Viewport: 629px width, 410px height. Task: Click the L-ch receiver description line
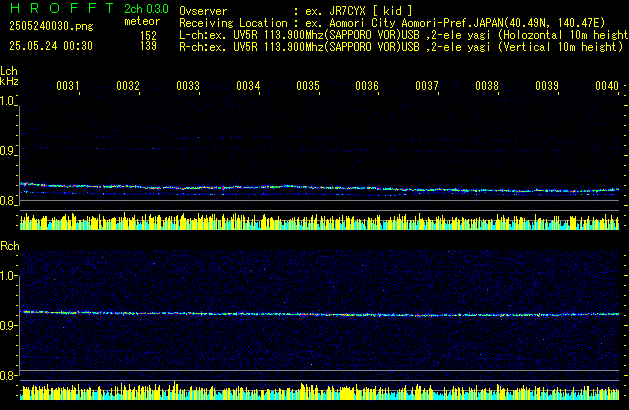(x=404, y=35)
